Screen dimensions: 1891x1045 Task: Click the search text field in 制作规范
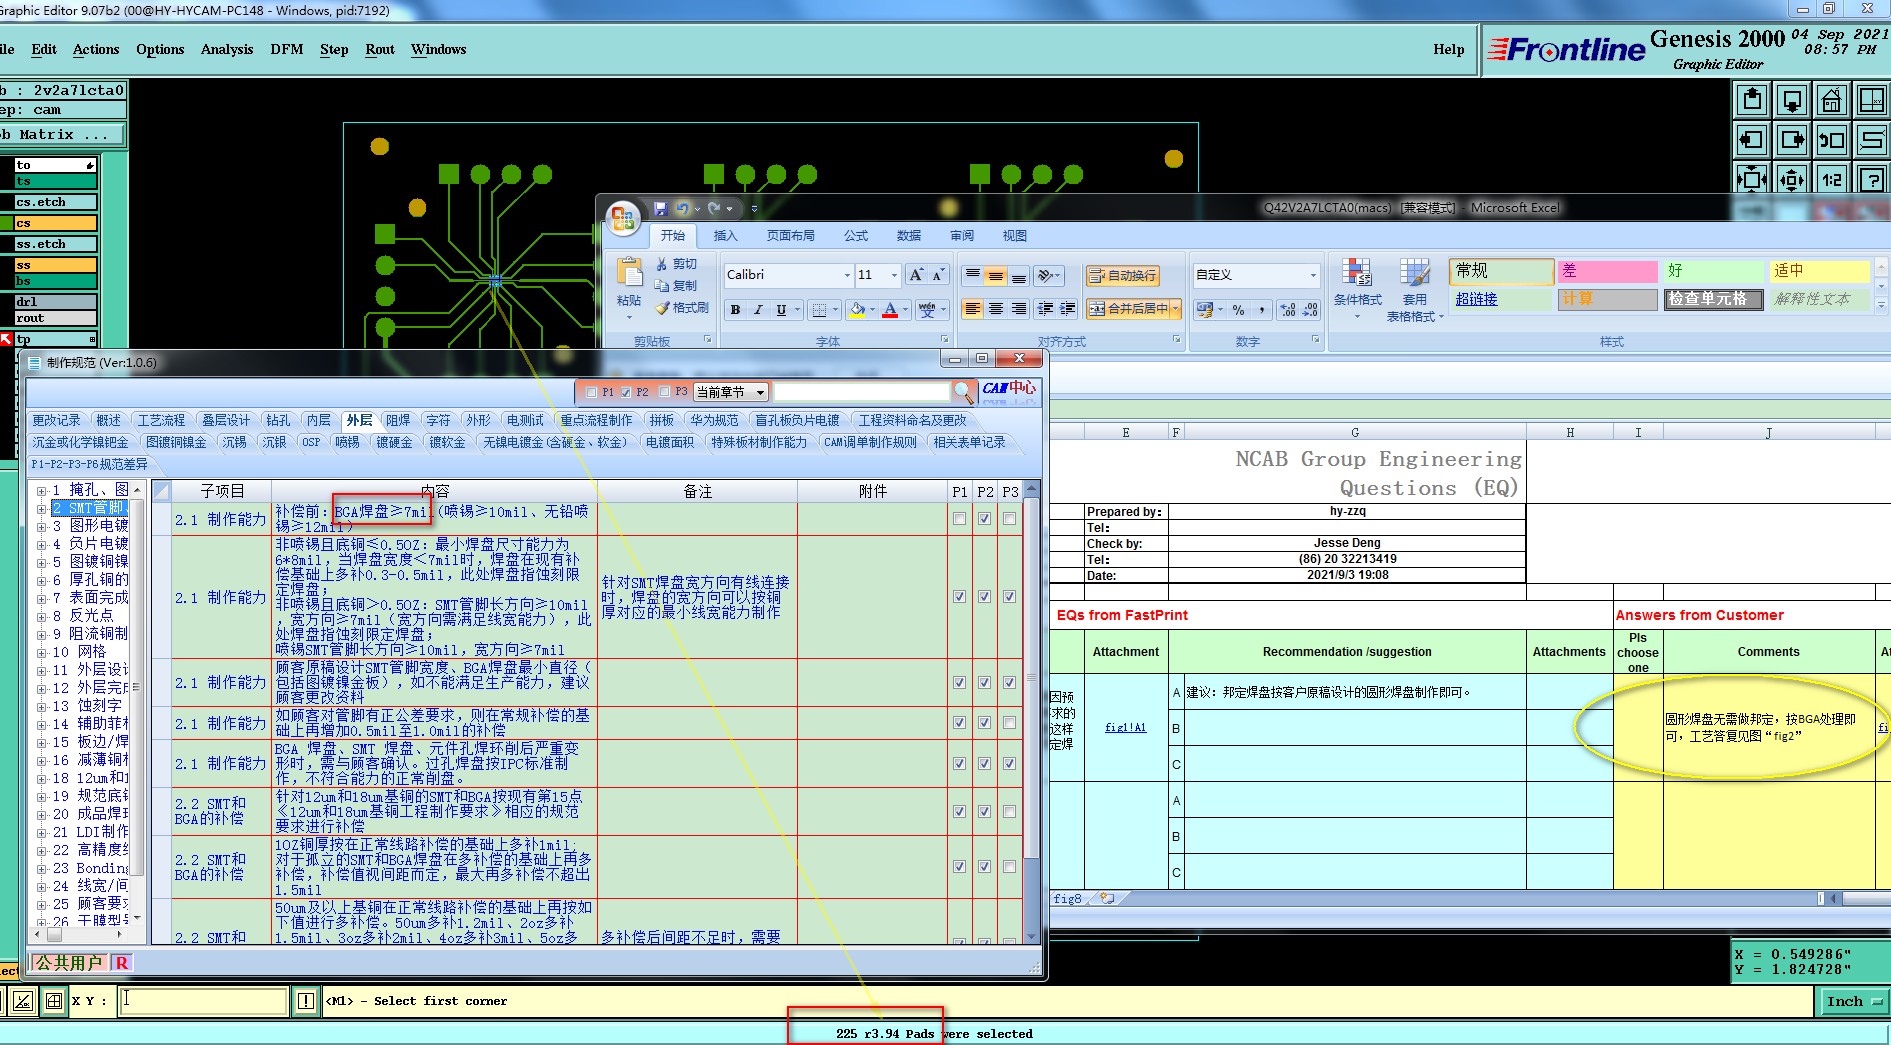pyautogui.click(x=861, y=392)
